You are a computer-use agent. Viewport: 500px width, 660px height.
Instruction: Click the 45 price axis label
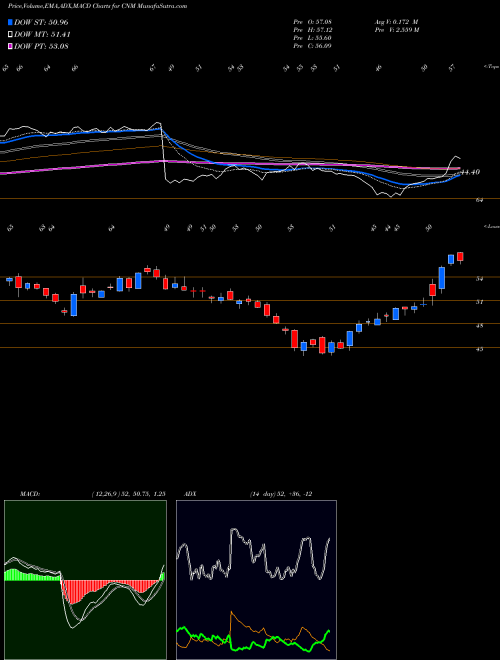[480, 349]
